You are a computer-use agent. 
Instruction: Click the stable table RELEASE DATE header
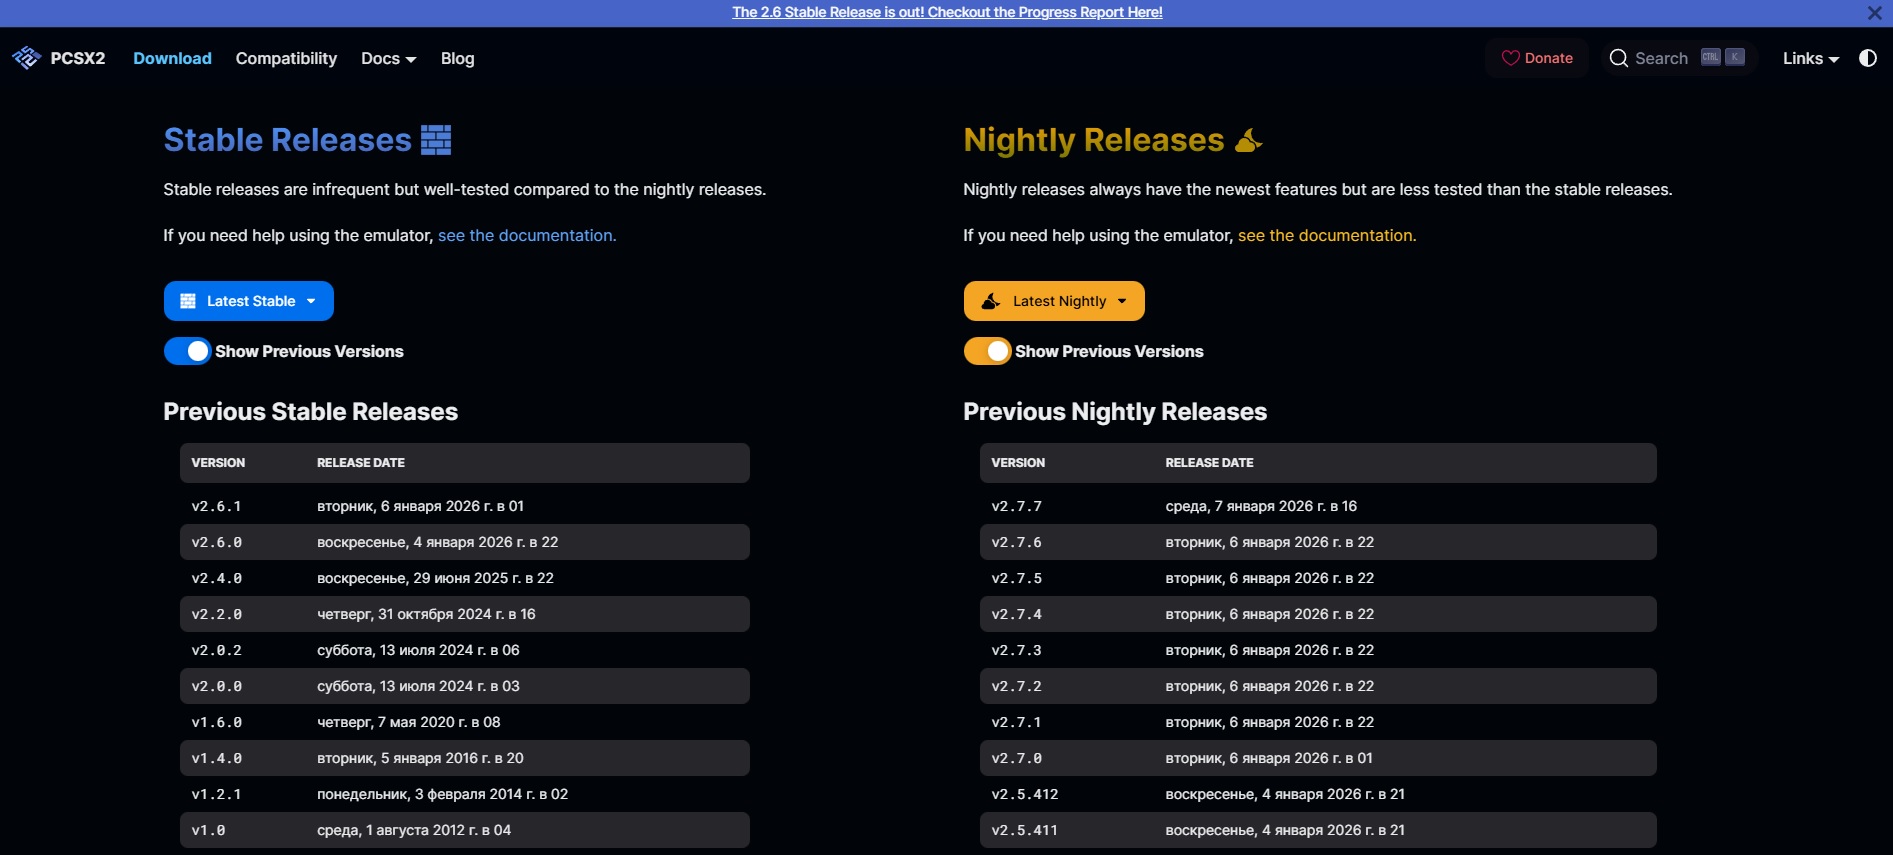361,463
